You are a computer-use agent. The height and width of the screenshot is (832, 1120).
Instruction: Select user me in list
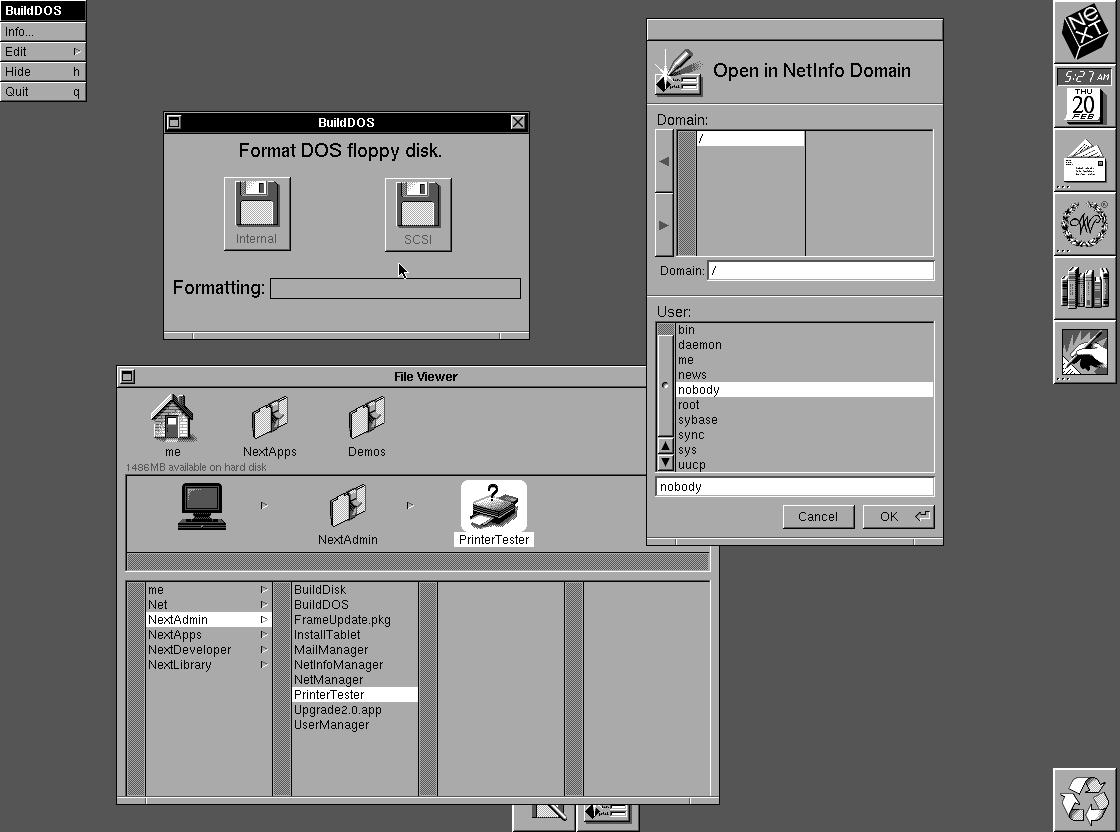coord(804,360)
